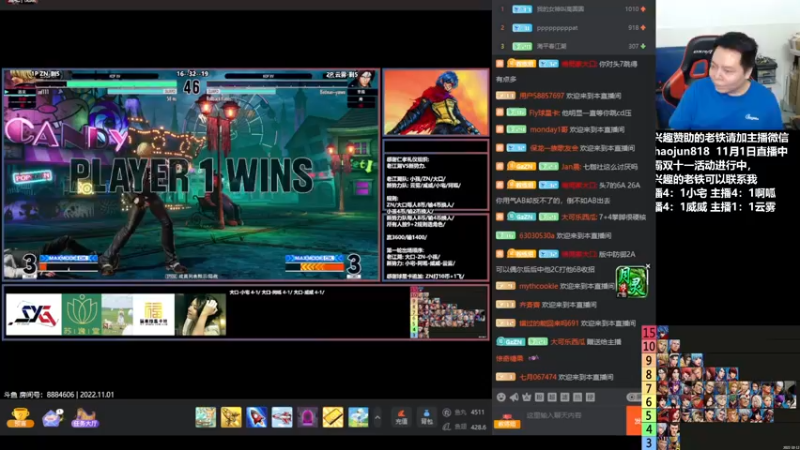Click the third square icon after the crown
The height and width of the screenshot is (450, 800).
pos(565,397)
